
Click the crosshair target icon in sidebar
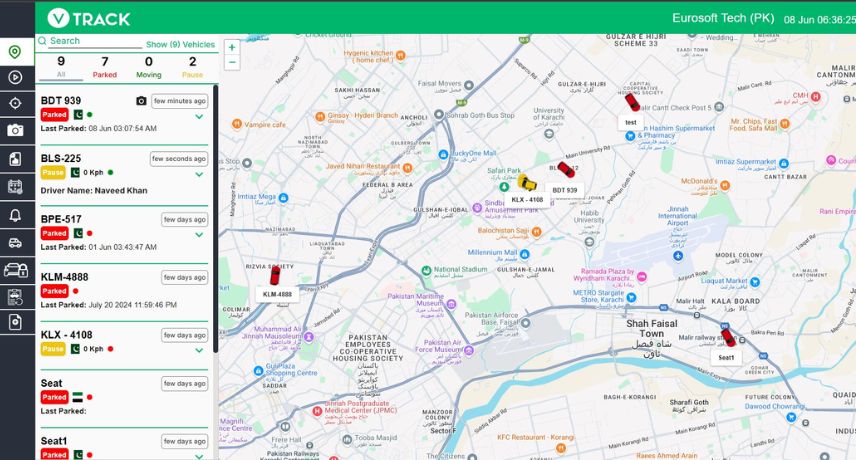point(15,104)
